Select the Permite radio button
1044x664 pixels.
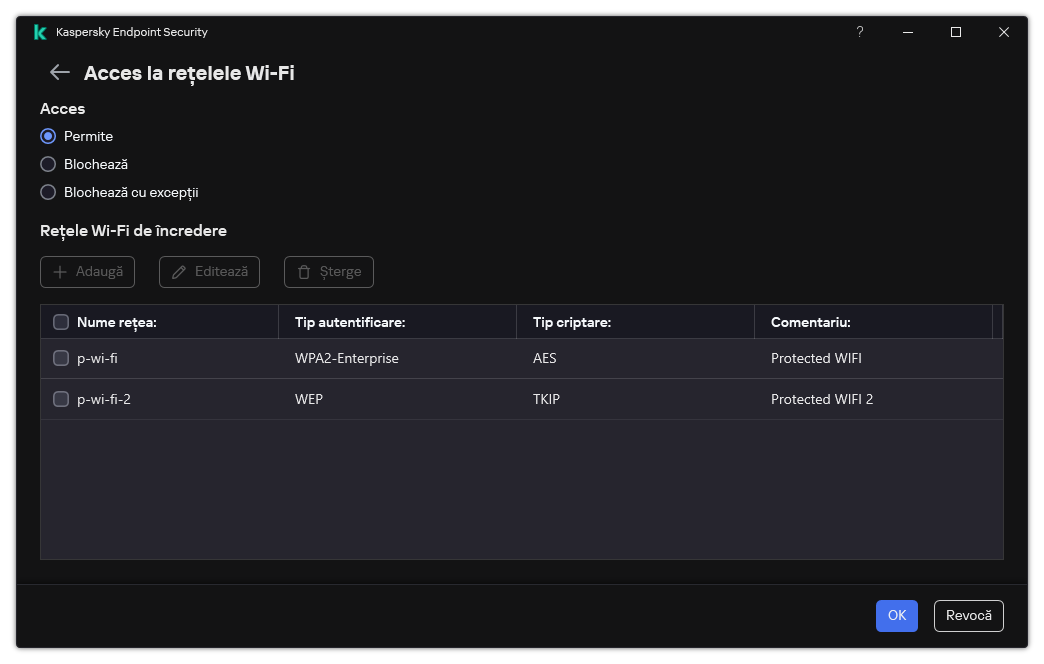point(48,136)
